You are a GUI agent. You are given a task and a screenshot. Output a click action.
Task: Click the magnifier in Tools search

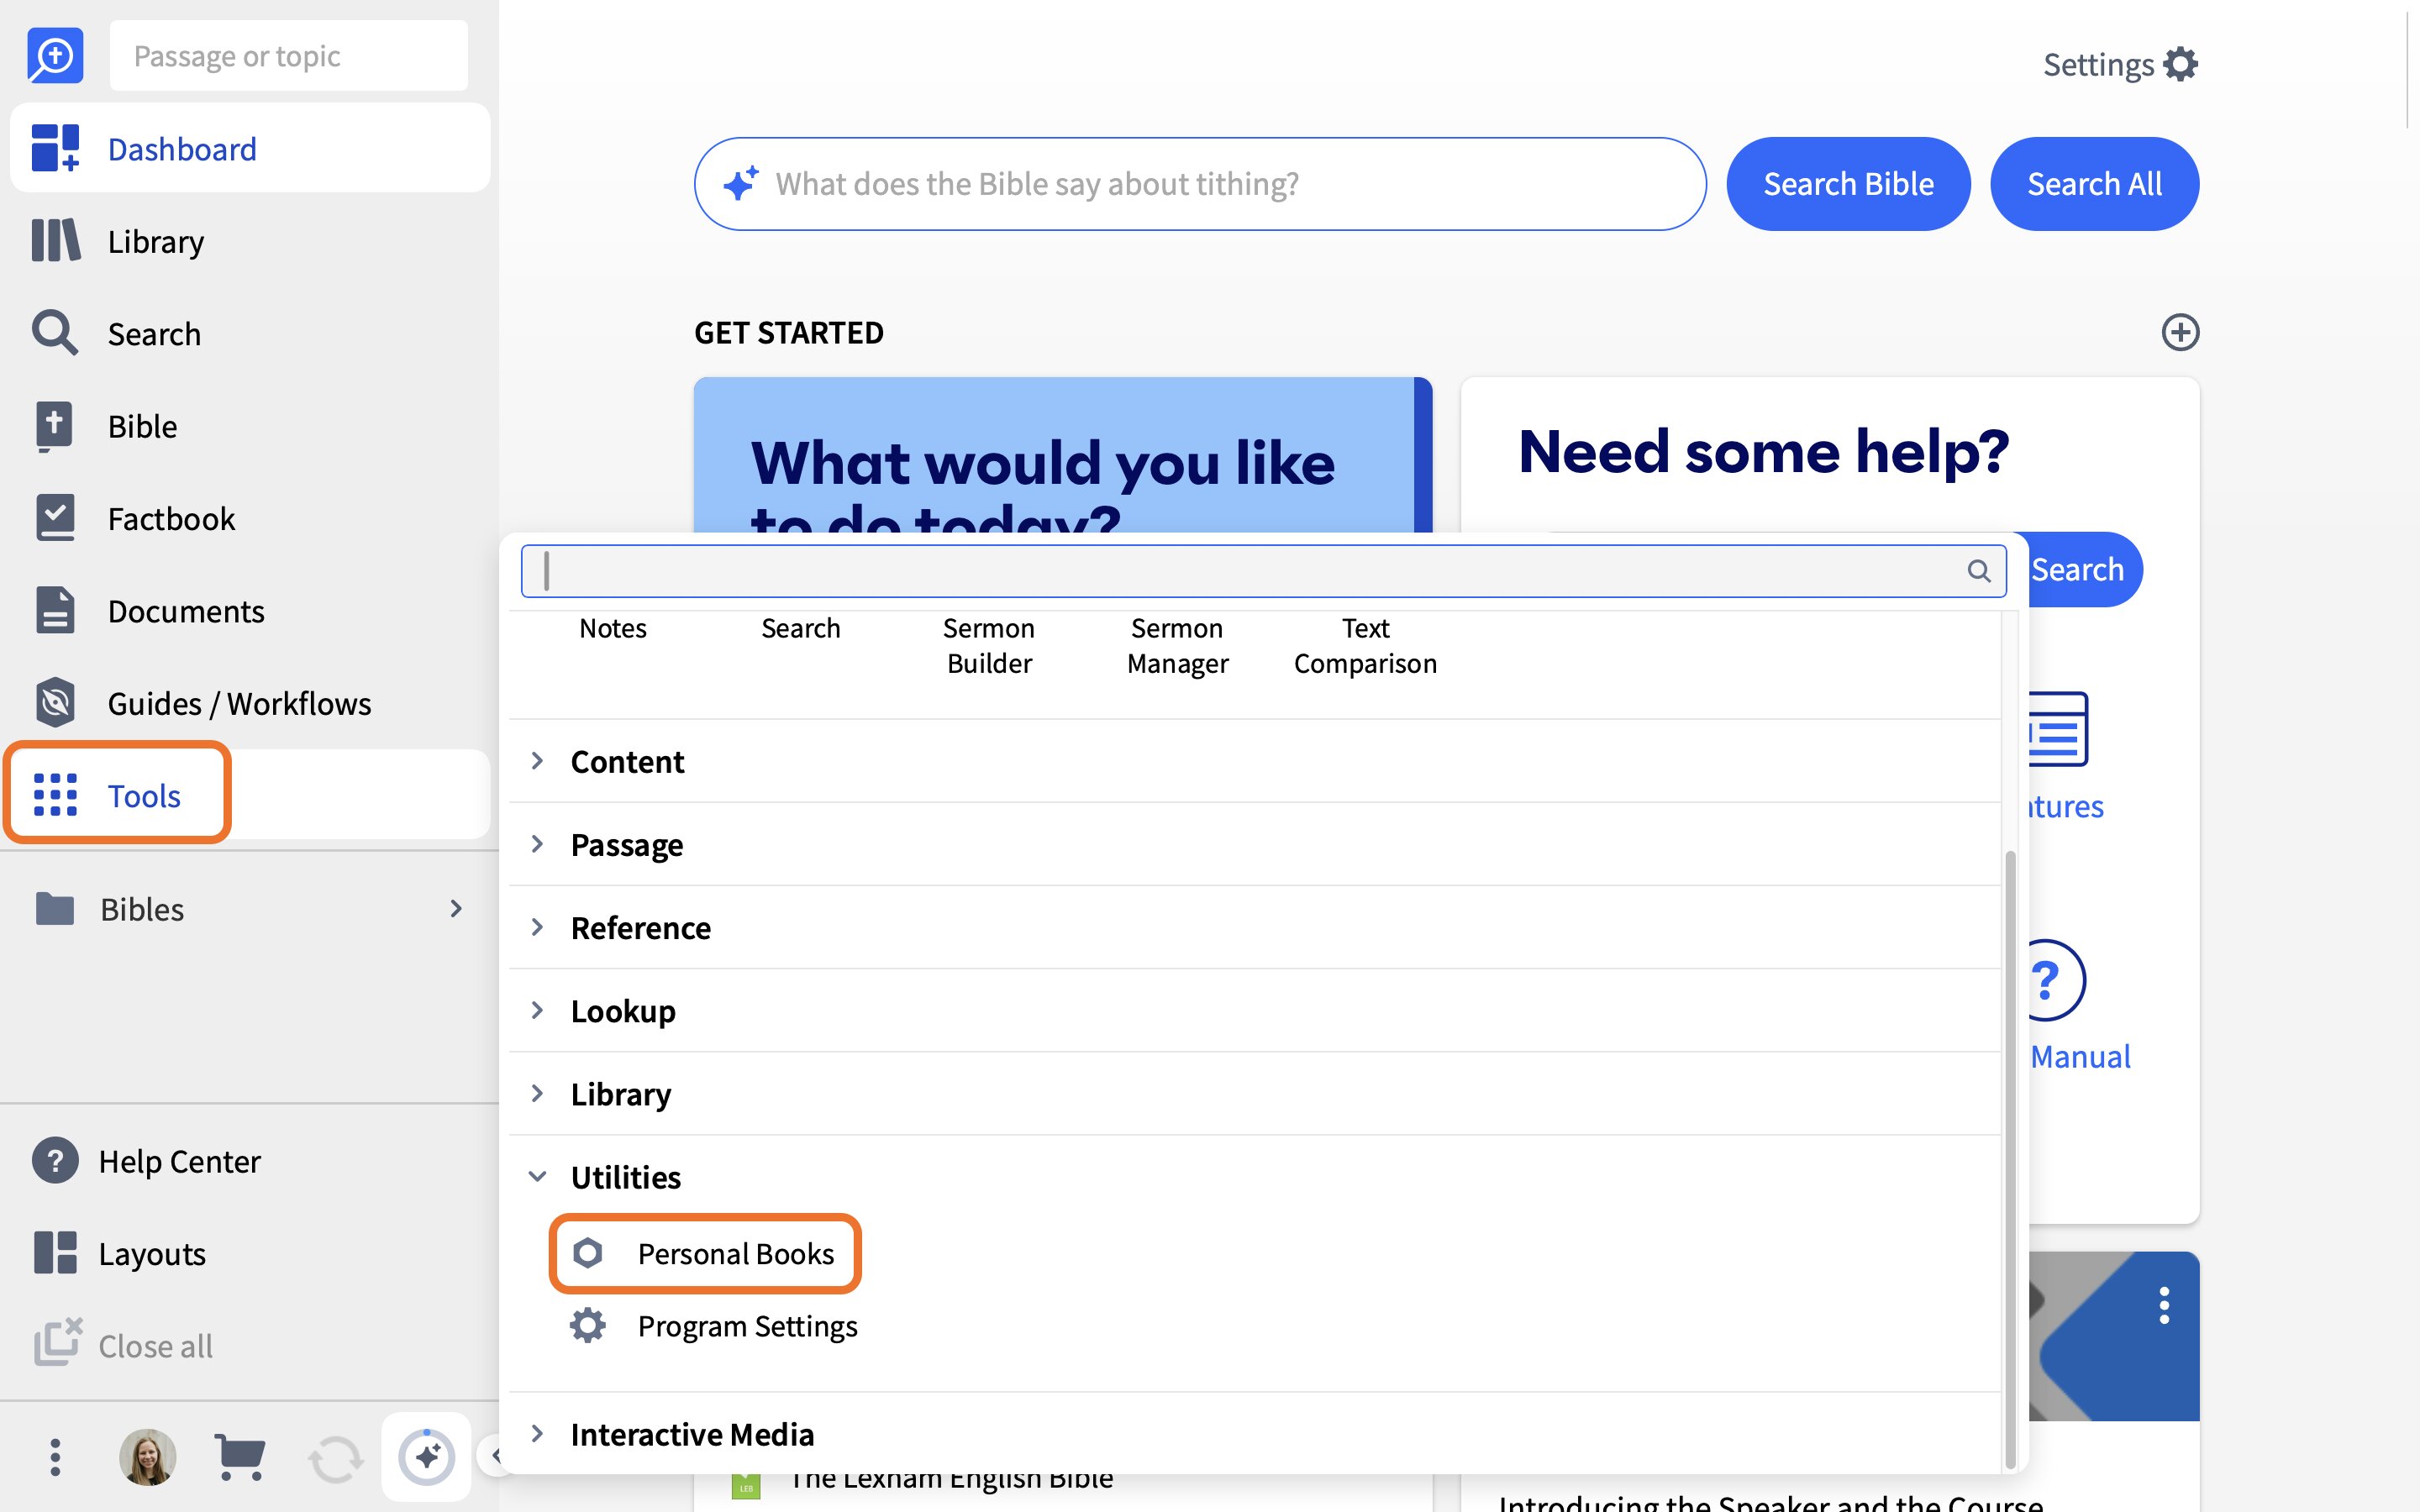tap(1979, 571)
